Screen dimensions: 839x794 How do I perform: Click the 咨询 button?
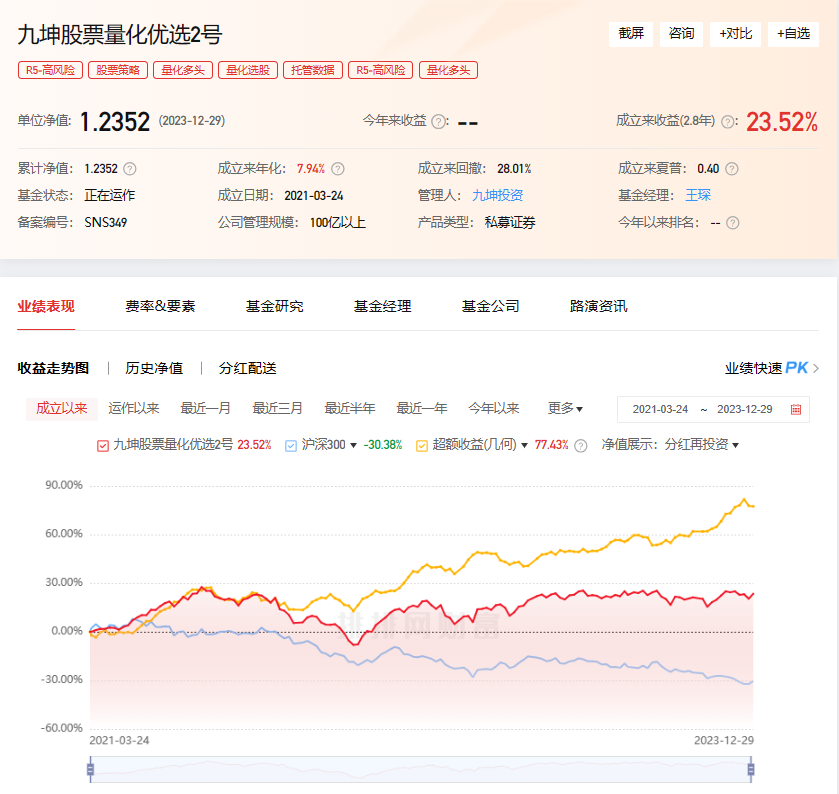(681, 34)
